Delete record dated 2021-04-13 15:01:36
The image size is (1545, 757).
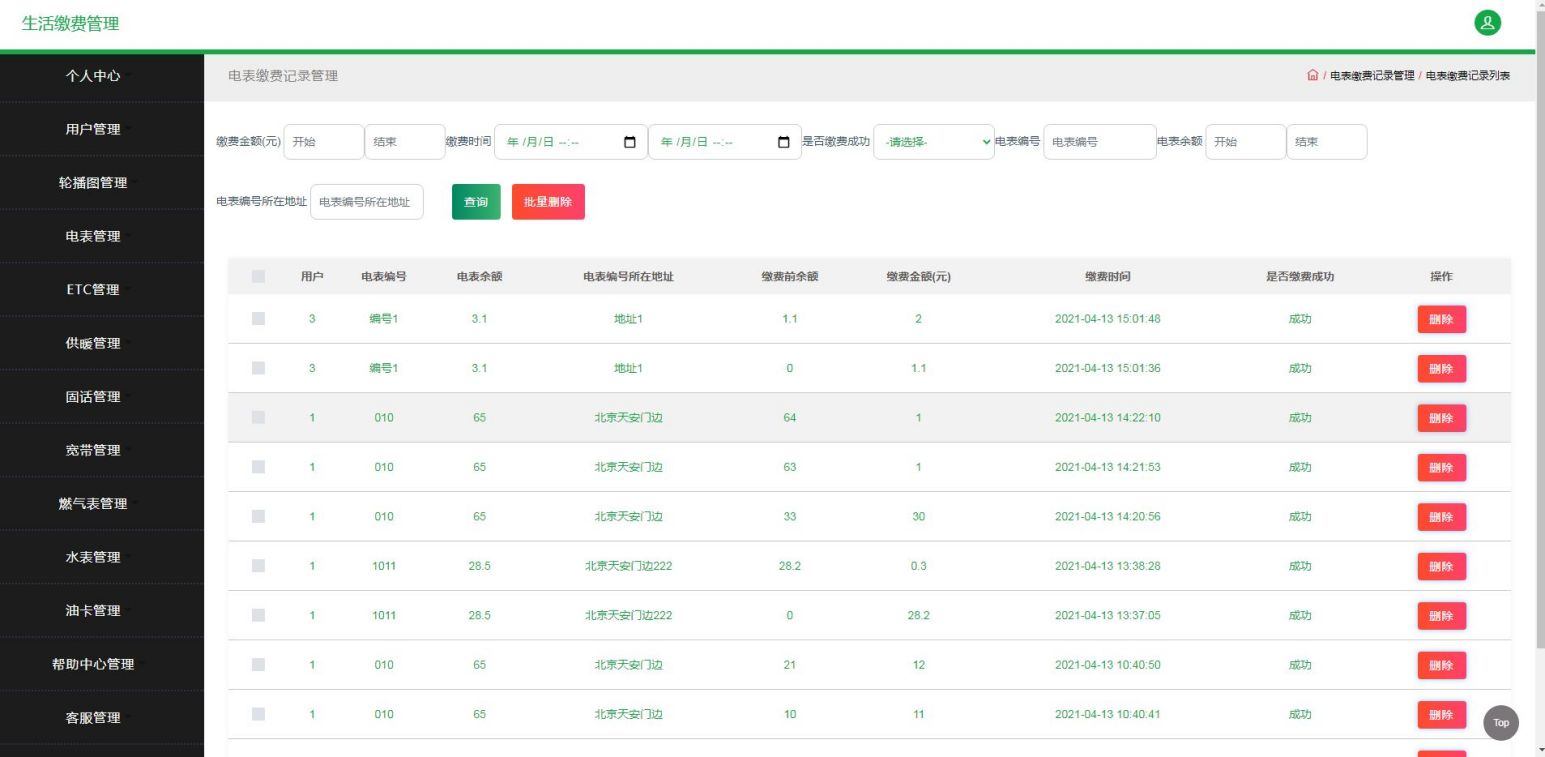[x=1441, y=368]
